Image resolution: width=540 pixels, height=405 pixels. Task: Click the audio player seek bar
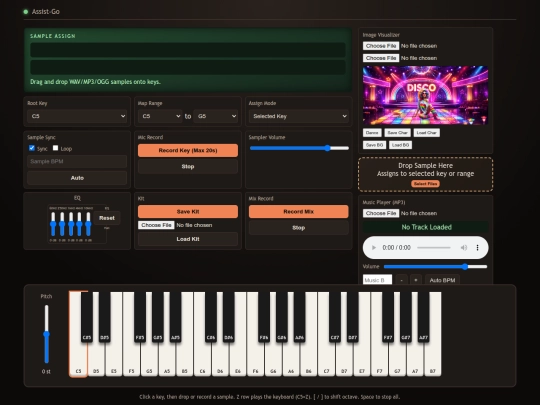(434, 248)
